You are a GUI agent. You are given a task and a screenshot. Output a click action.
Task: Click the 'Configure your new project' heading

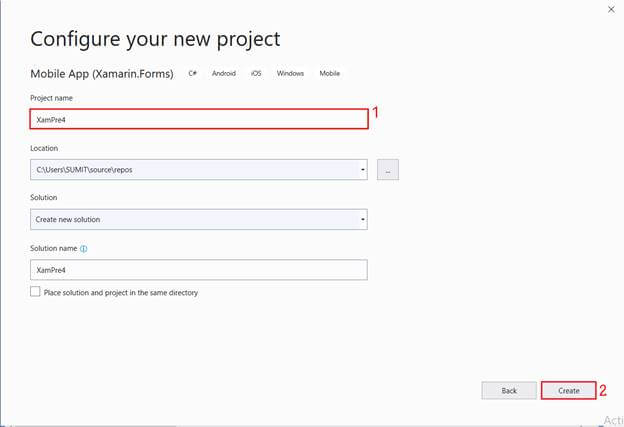[155, 40]
